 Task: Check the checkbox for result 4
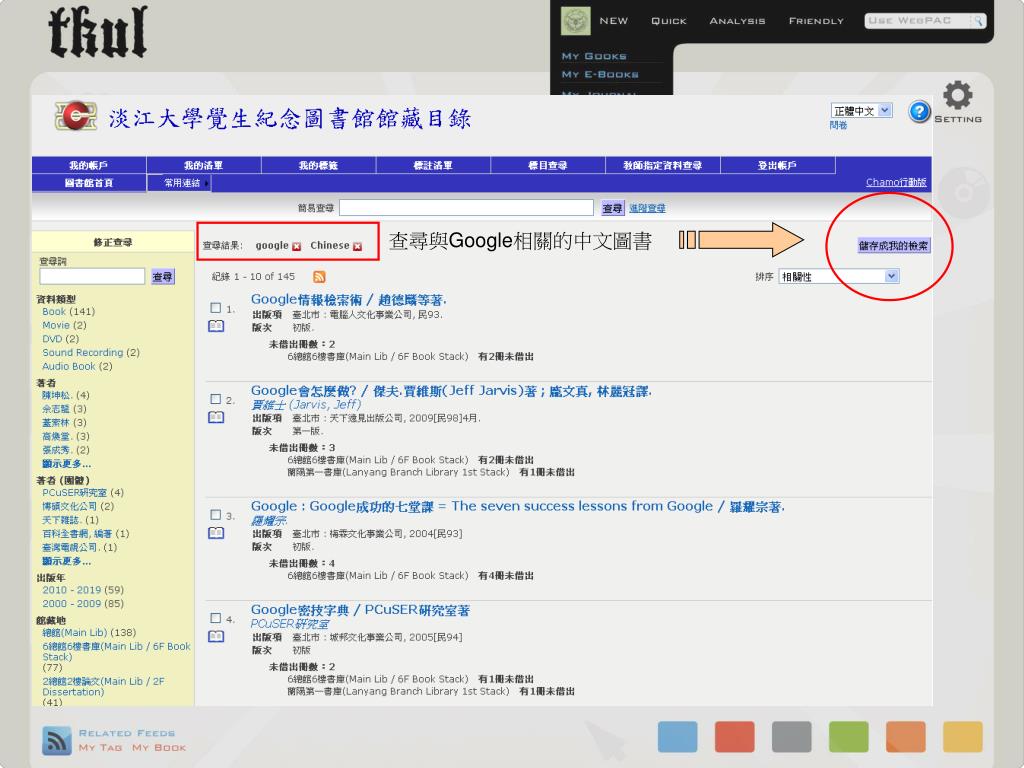point(216,618)
